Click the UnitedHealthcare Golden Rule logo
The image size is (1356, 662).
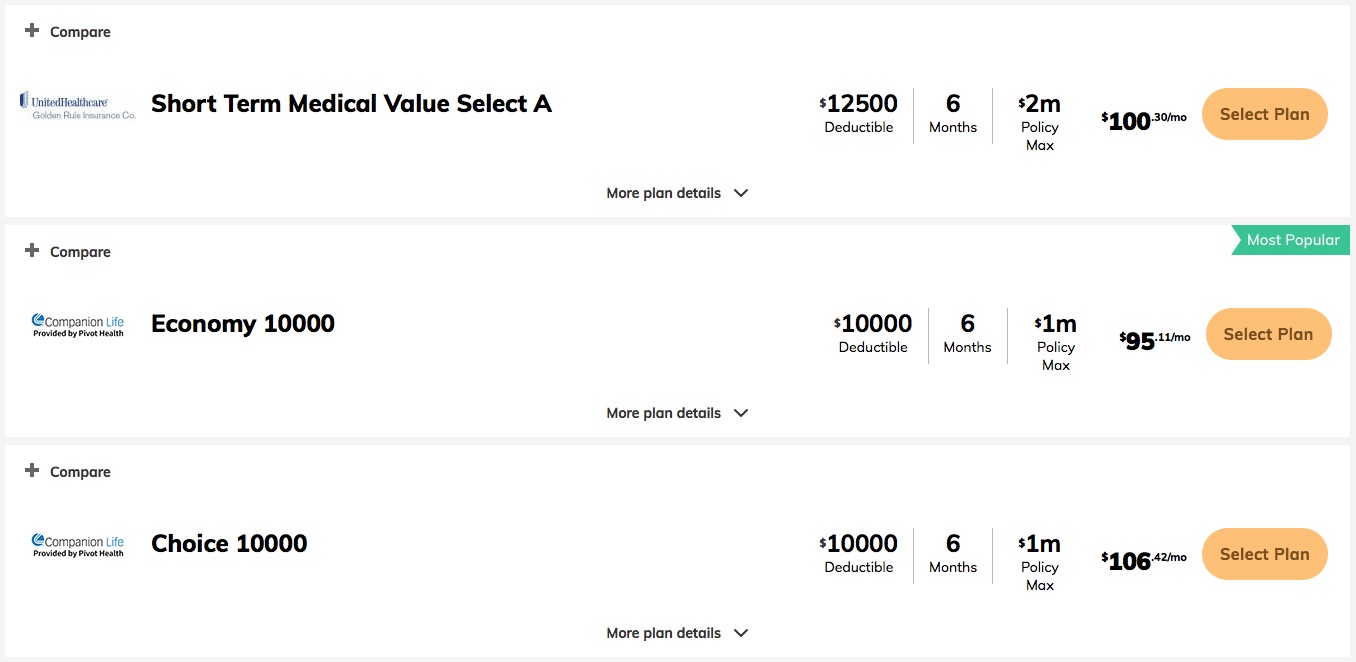[77, 105]
